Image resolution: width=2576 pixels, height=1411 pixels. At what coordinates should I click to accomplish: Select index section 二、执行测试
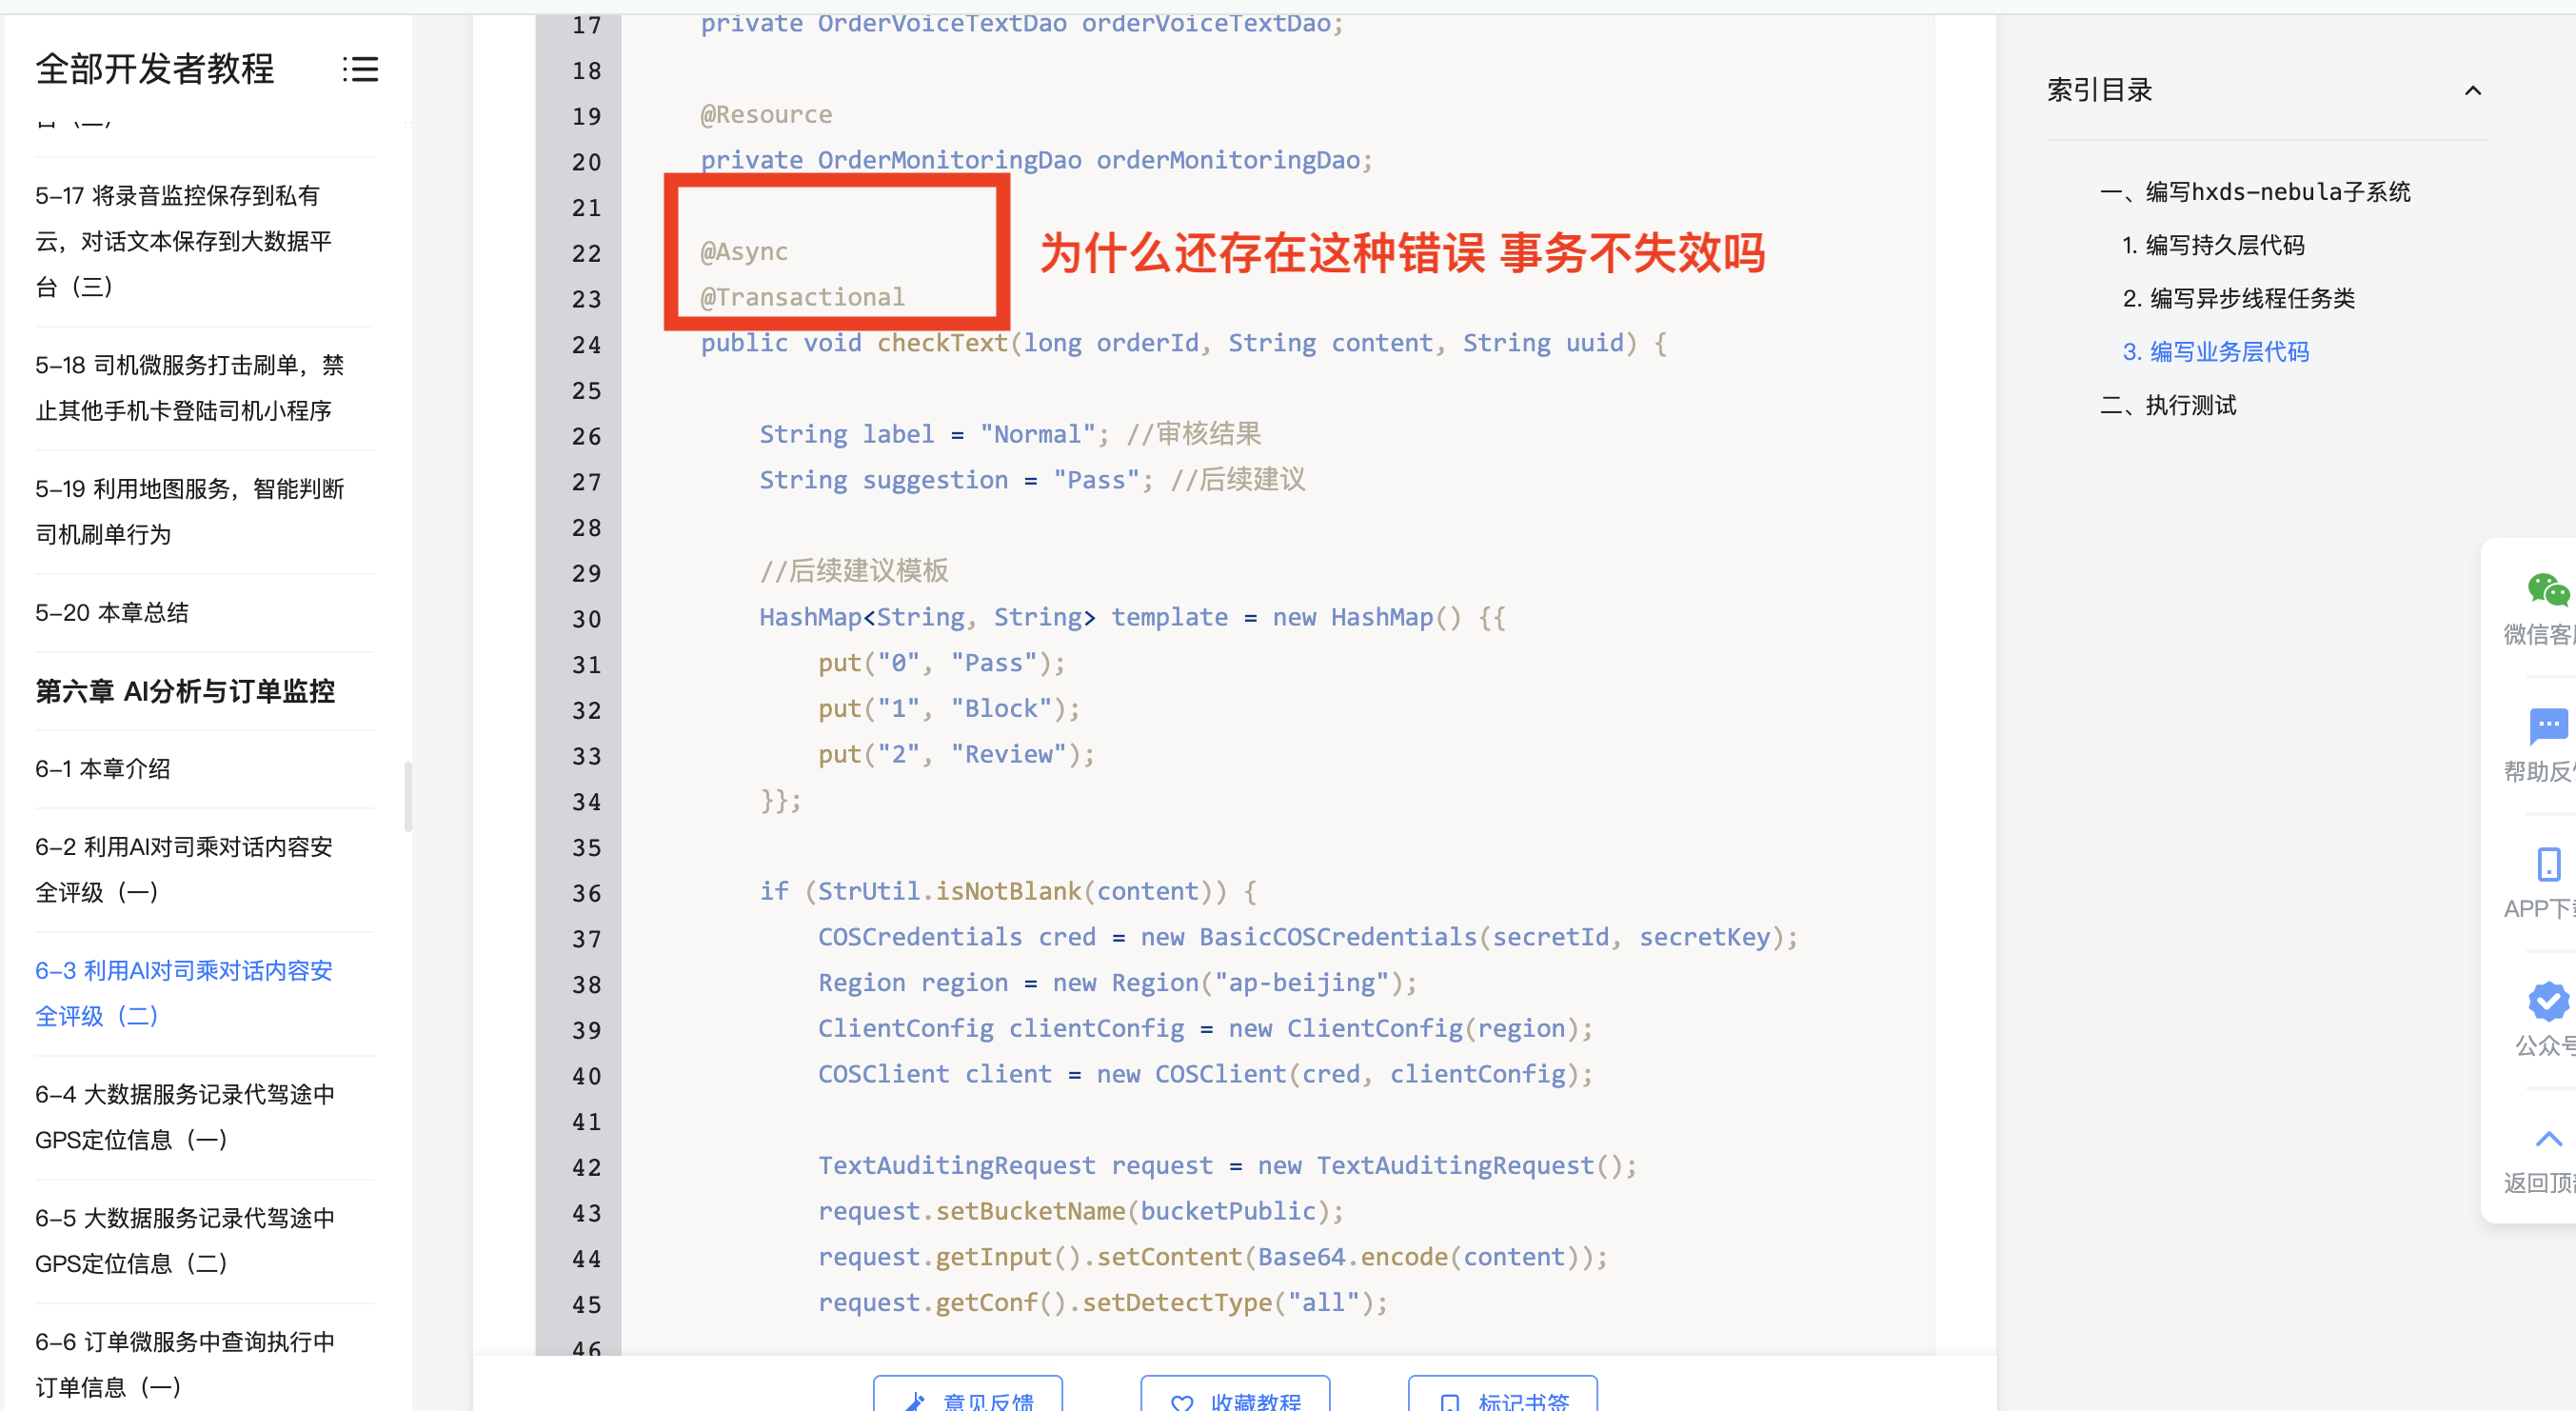point(2168,405)
